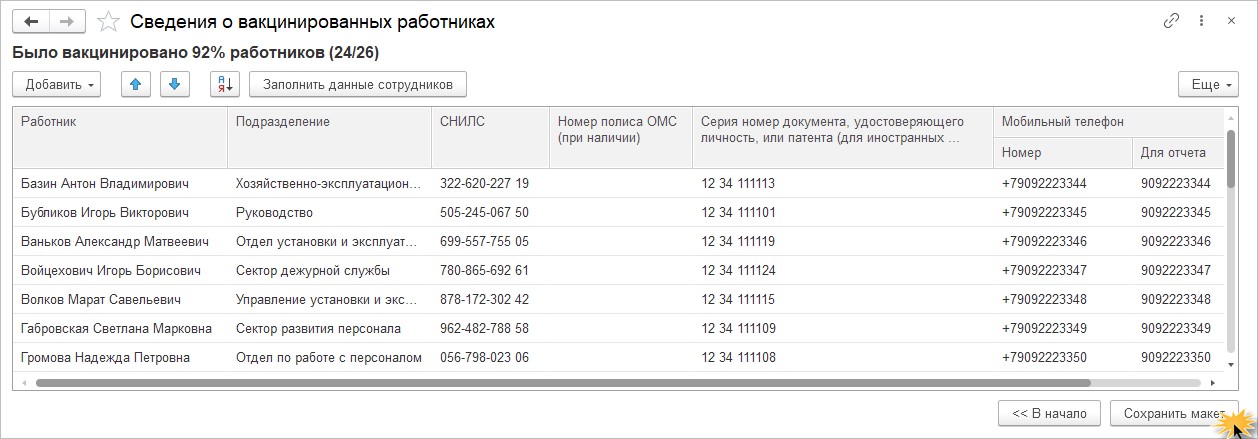Click SNILS cell 505-245-067 50
1258x439 pixels.
[491, 212]
